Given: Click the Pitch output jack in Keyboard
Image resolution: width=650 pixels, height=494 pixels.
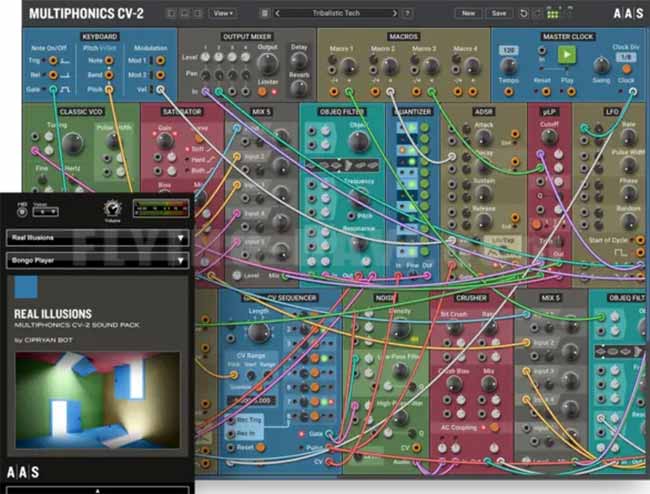Looking at the screenshot, I should 109,89.
